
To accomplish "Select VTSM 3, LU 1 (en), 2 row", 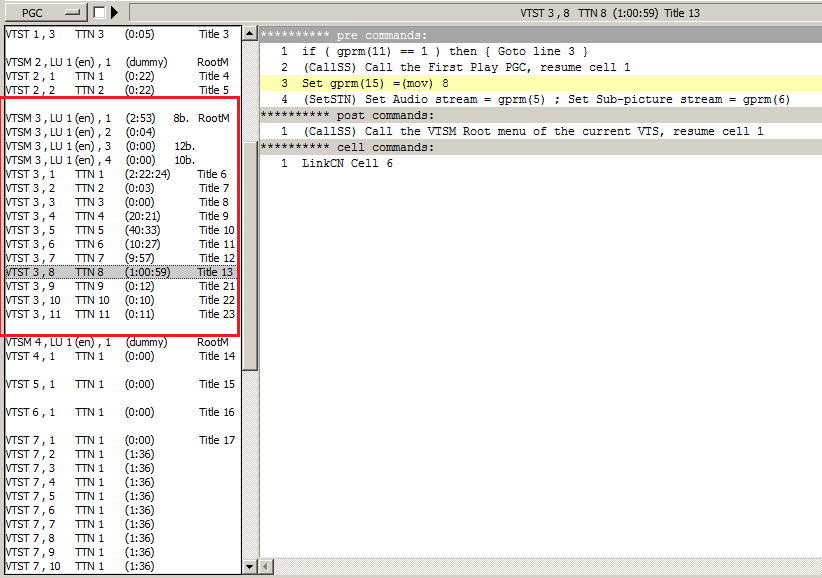I will (122, 133).
